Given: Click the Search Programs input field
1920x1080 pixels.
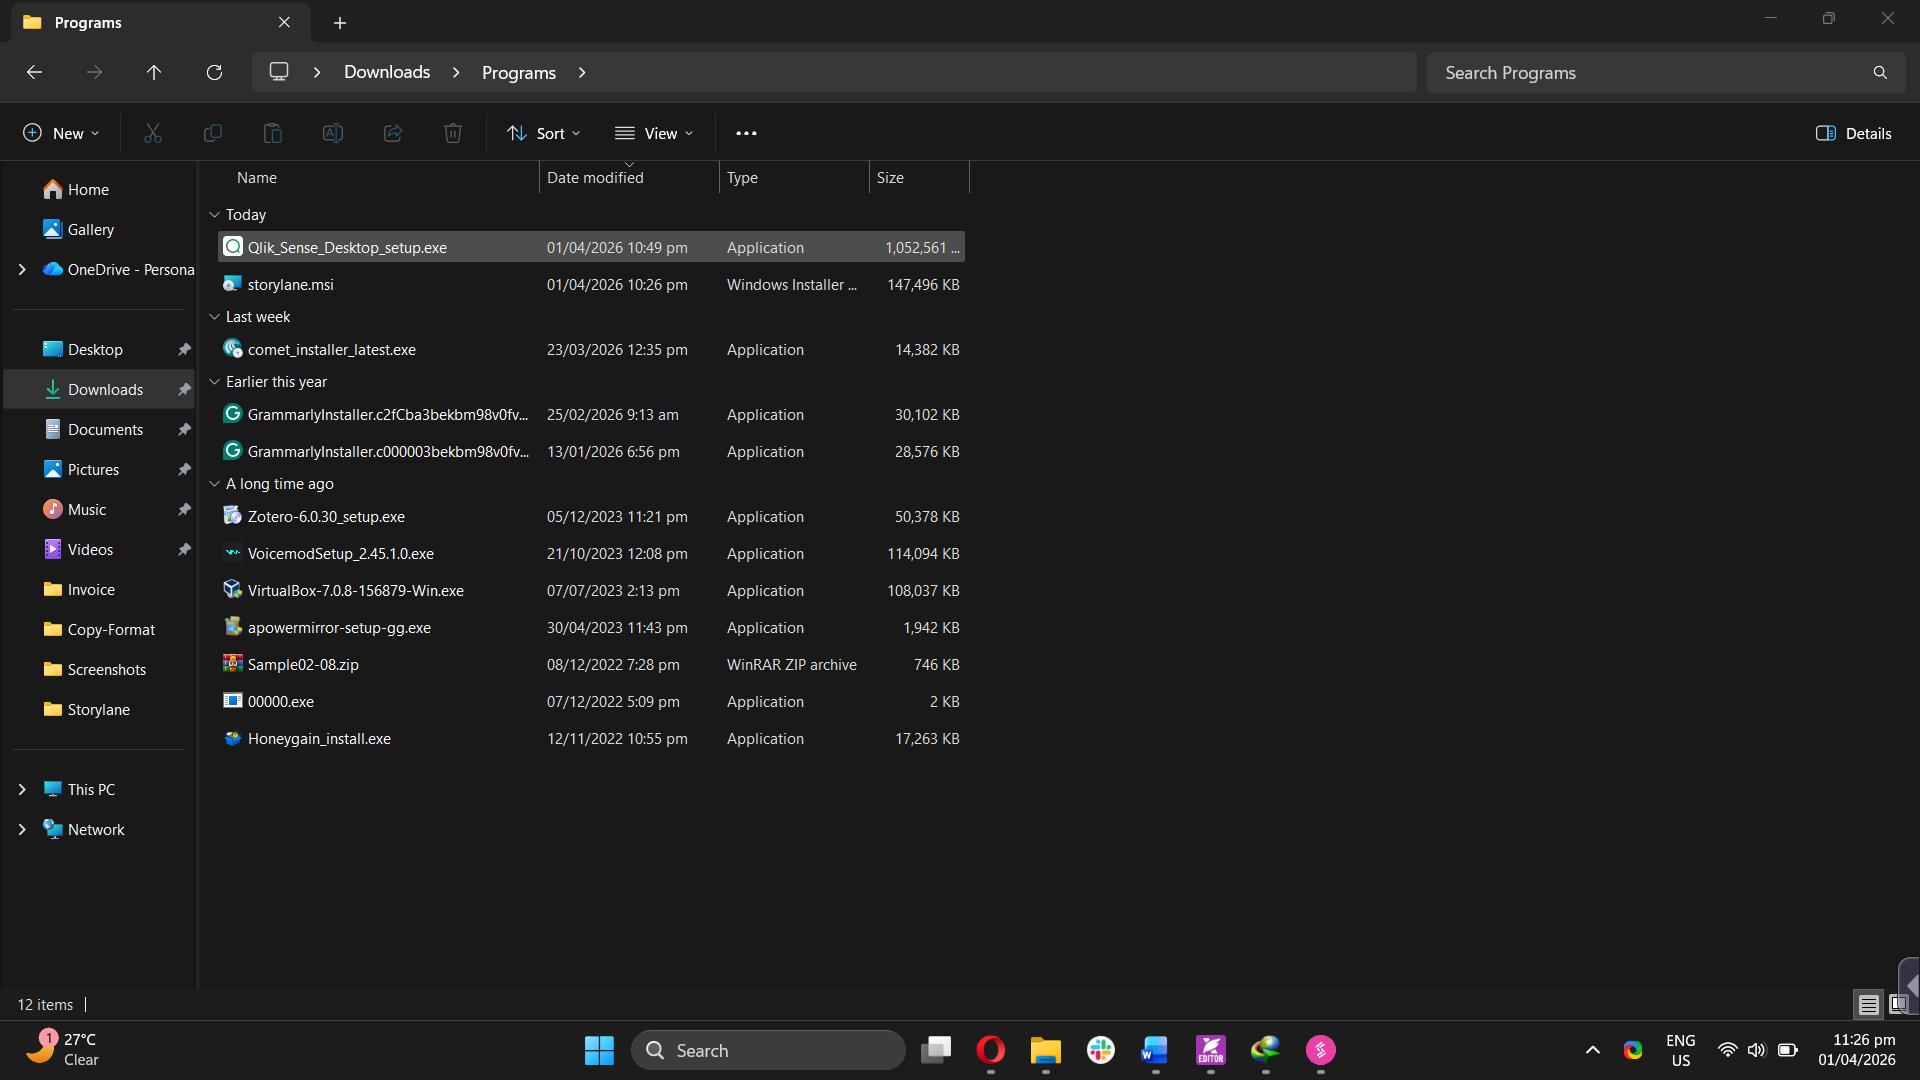Looking at the screenshot, I should [1650, 72].
